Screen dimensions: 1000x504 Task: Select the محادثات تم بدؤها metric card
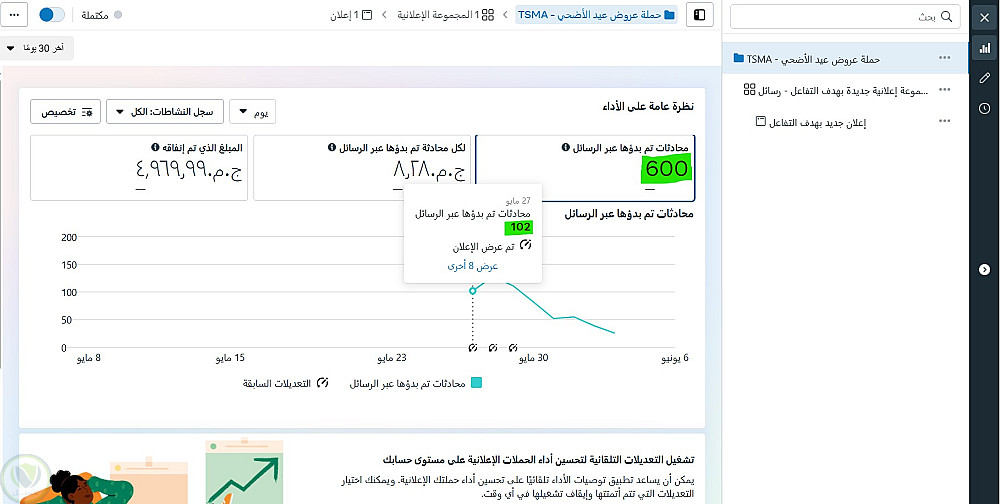pyautogui.click(x=585, y=168)
